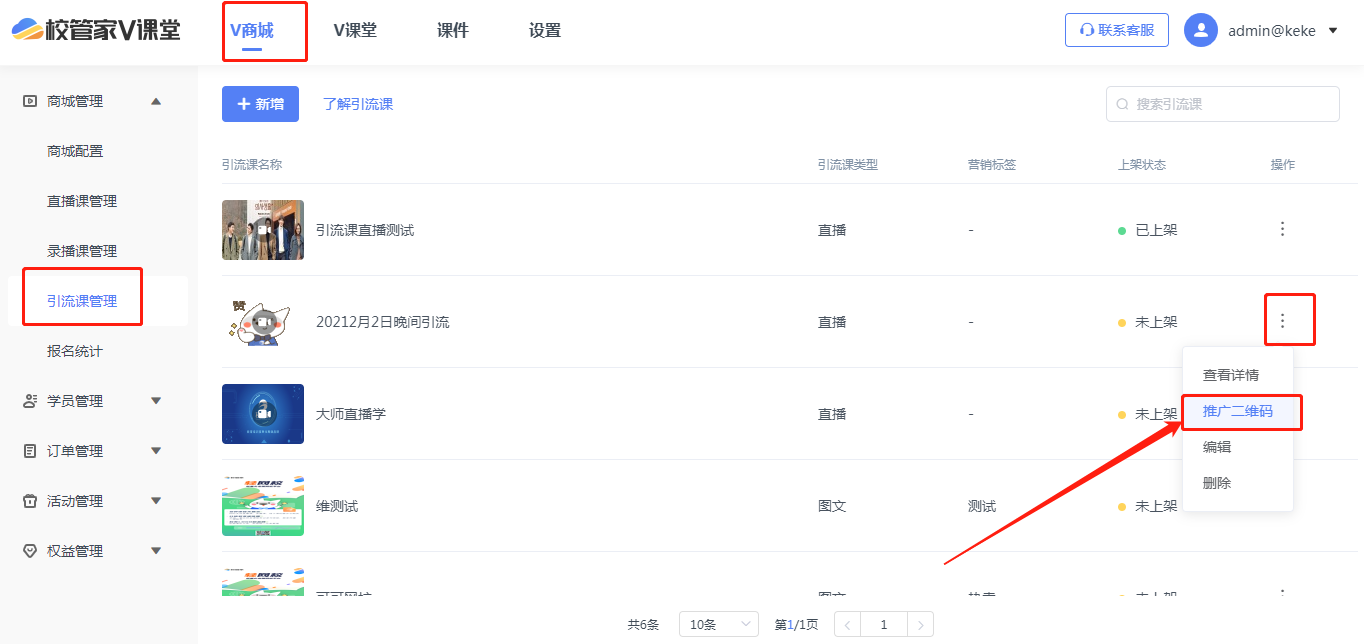The image size is (1364, 644).
Task: Open 直播课管理 in the sidebar
Action: (x=82, y=201)
